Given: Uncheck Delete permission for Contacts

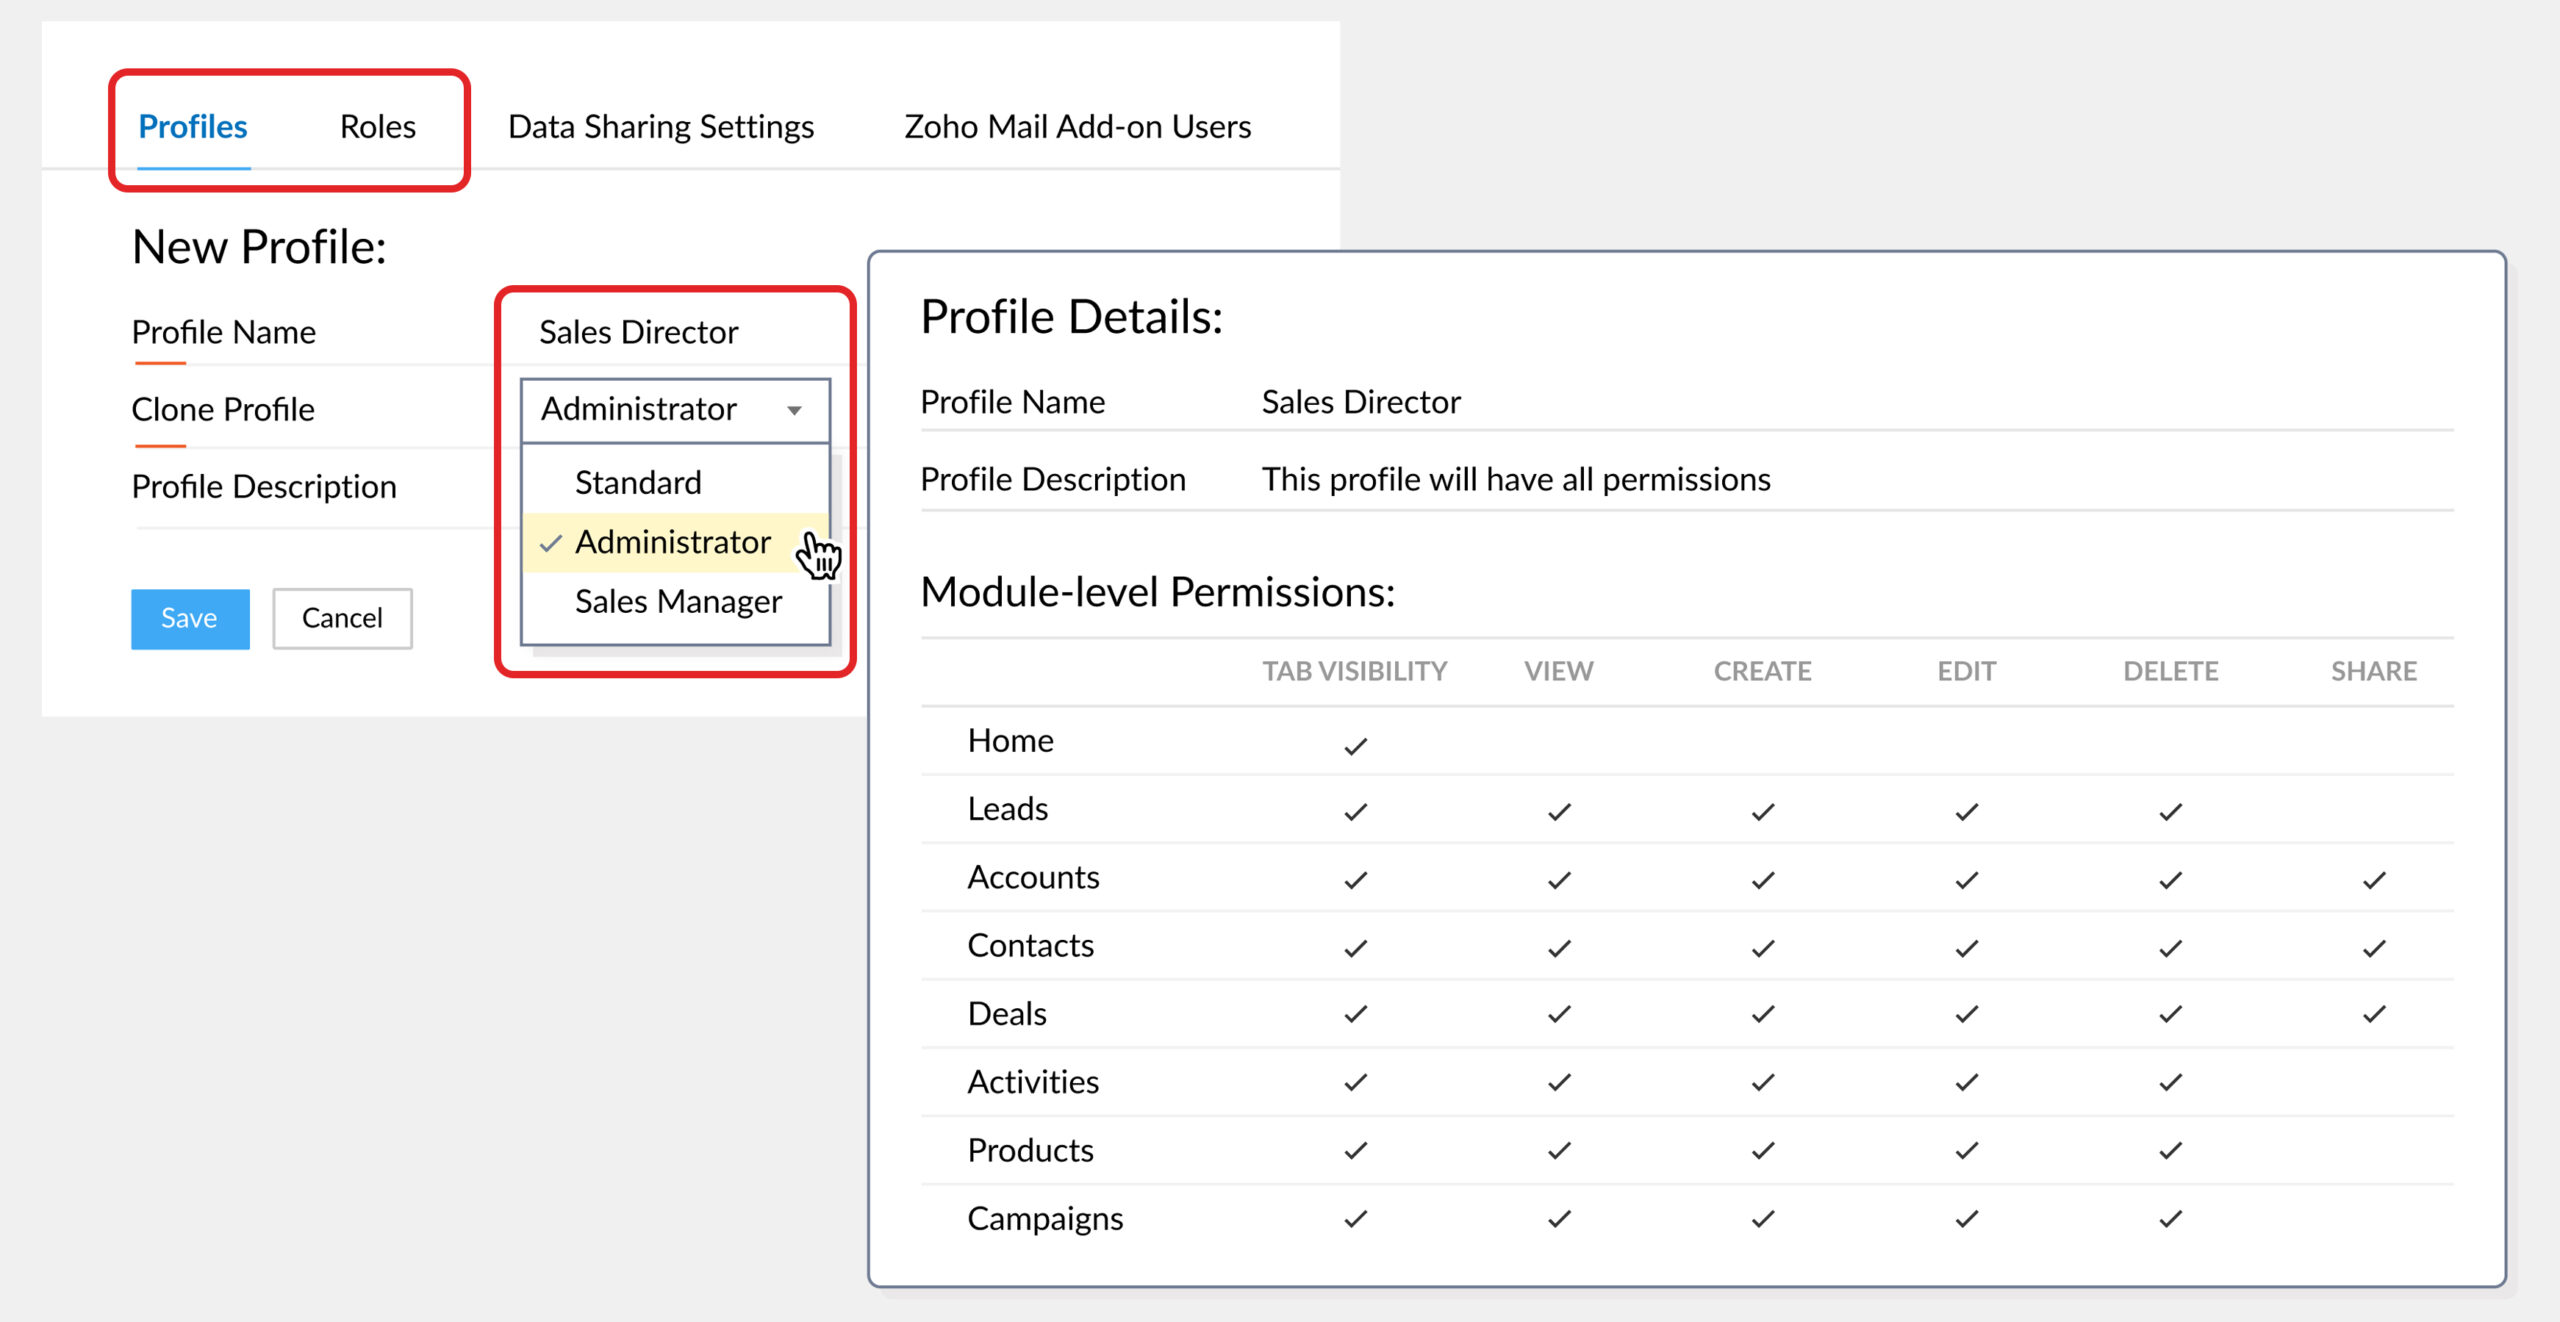Looking at the screenshot, I should [x=2170, y=946].
